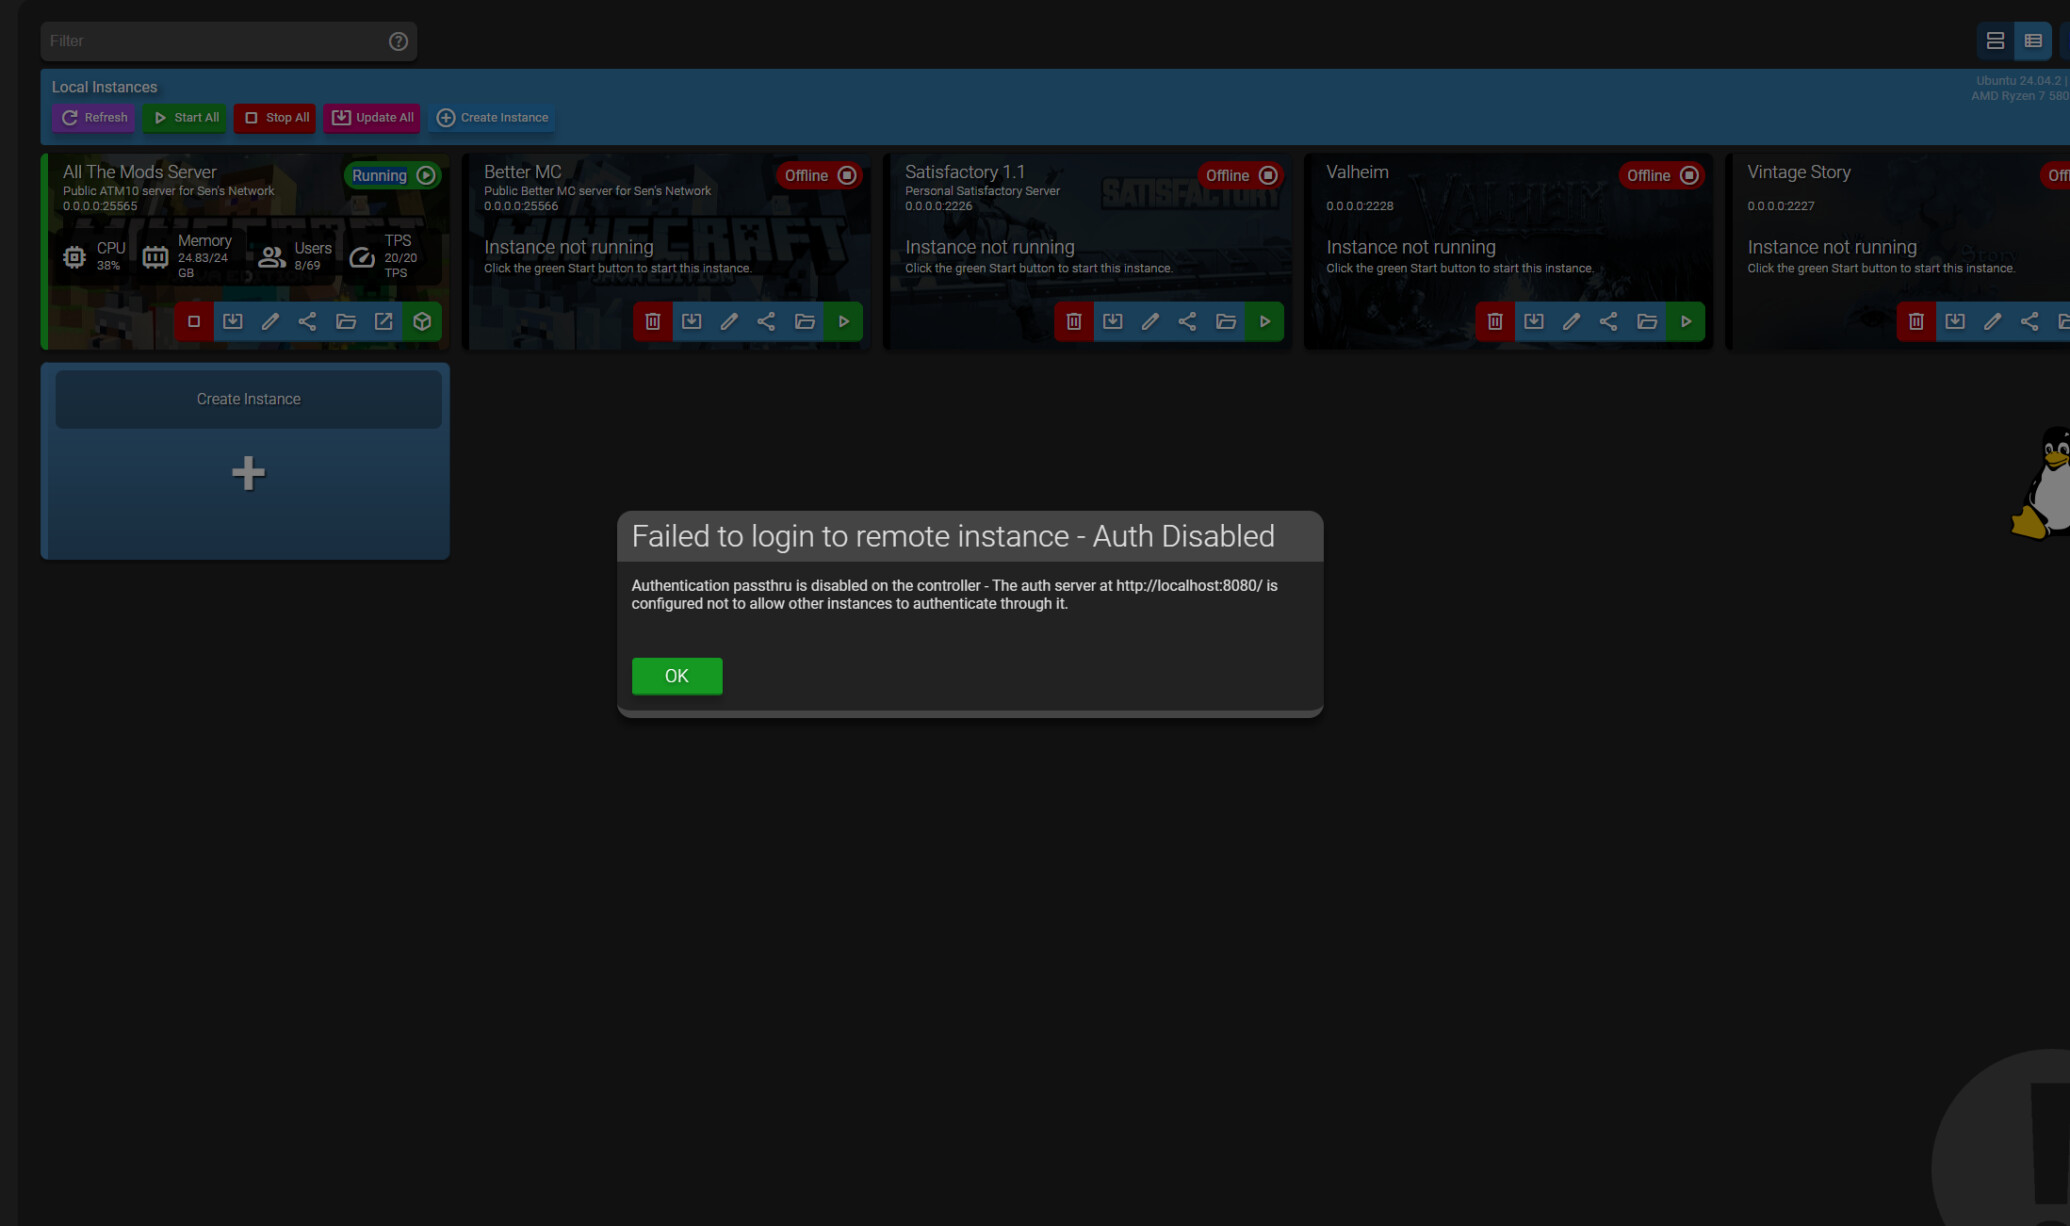This screenshot has height=1226, width=2070.
Task: Click the Stop All button
Action: pyautogui.click(x=276, y=118)
